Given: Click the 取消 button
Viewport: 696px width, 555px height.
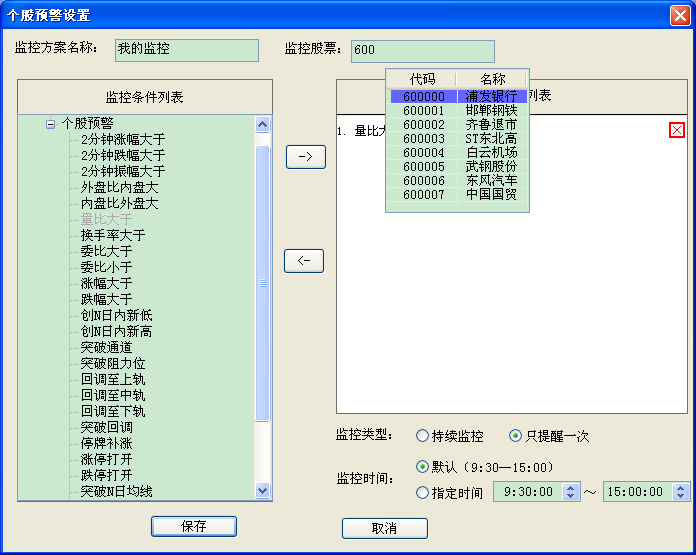Looking at the screenshot, I should click(384, 528).
